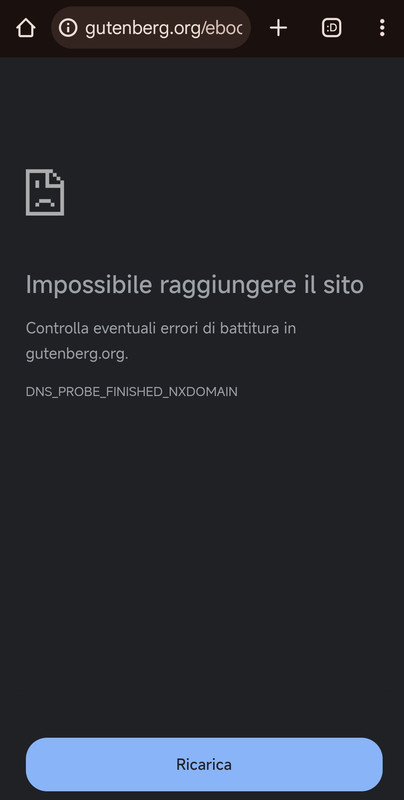The height and width of the screenshot is (800, 404).
Task: Add a new browser tab
Action: point(278,28)
